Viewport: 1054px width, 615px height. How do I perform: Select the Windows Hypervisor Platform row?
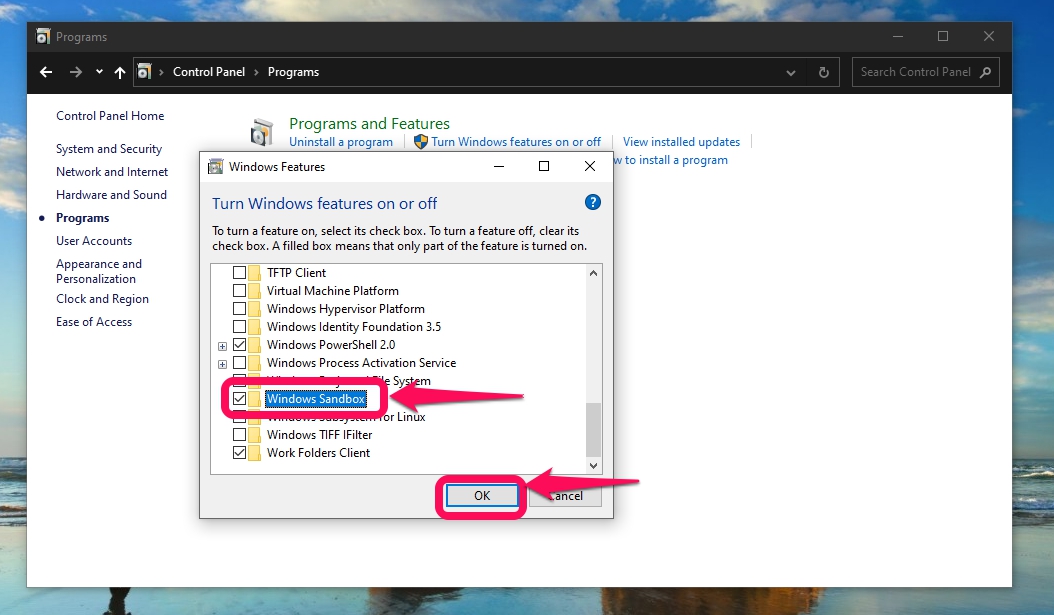[x=346, y=309]
